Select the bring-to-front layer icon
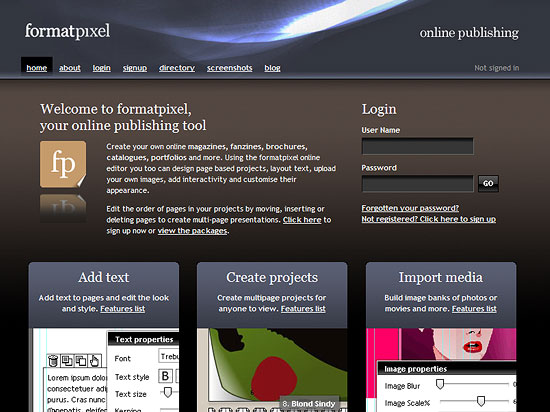Viewport: 550px width, 412px height. [67, 360]
